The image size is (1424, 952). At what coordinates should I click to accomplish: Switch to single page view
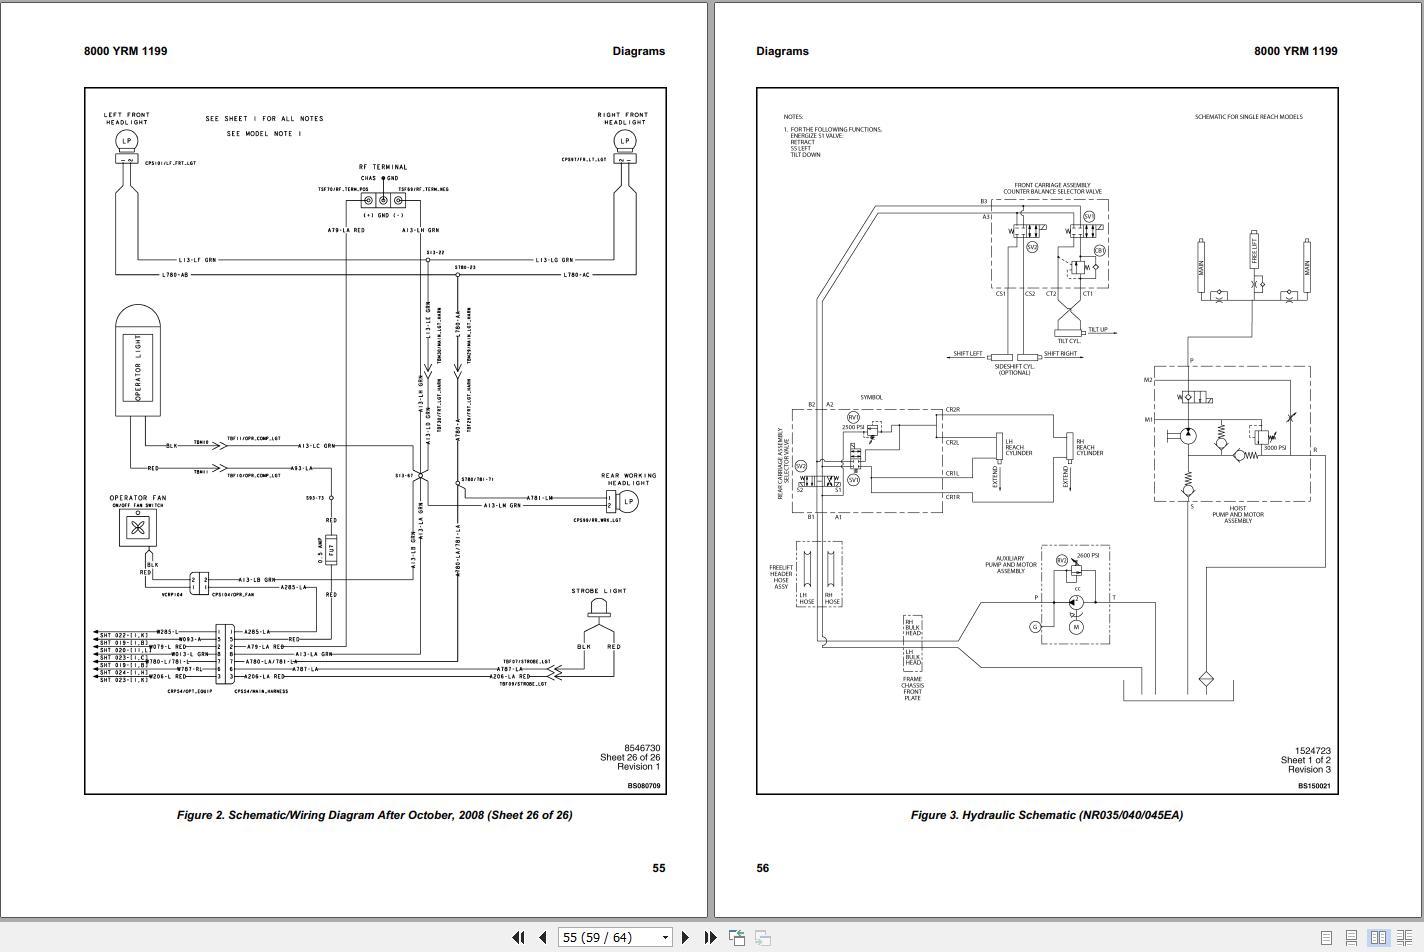pos(1326,938)
